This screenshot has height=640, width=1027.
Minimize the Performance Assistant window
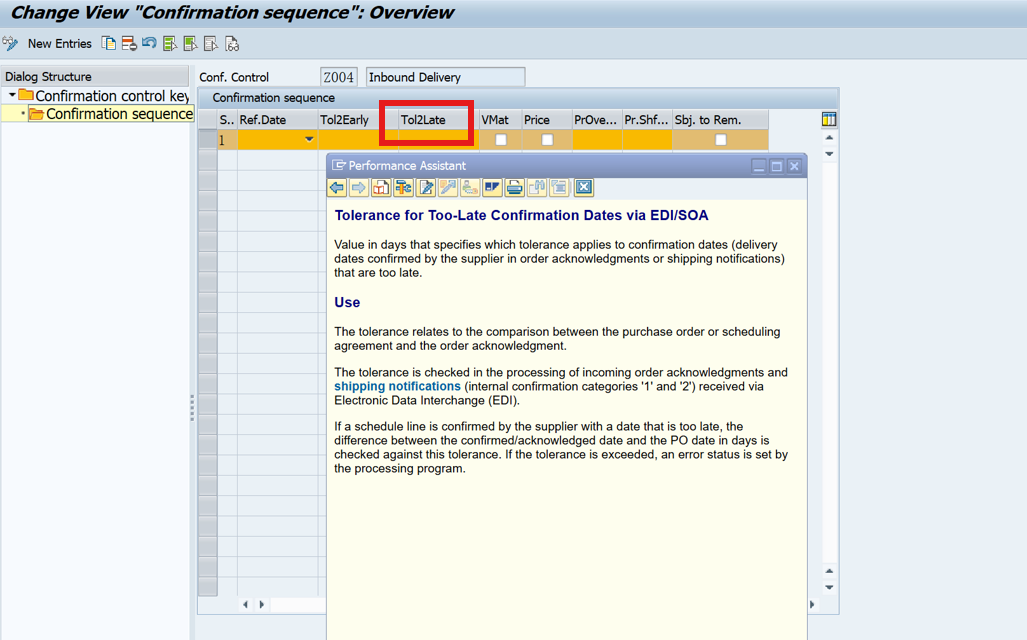(758, 166)
